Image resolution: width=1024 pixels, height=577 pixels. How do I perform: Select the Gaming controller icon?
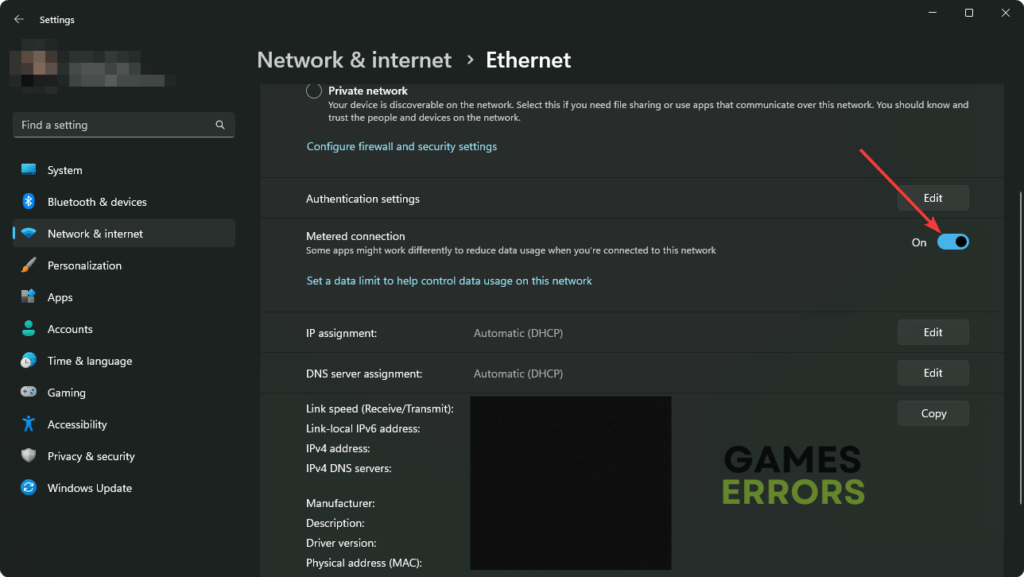pyautogui.click(x=29, y=392)
